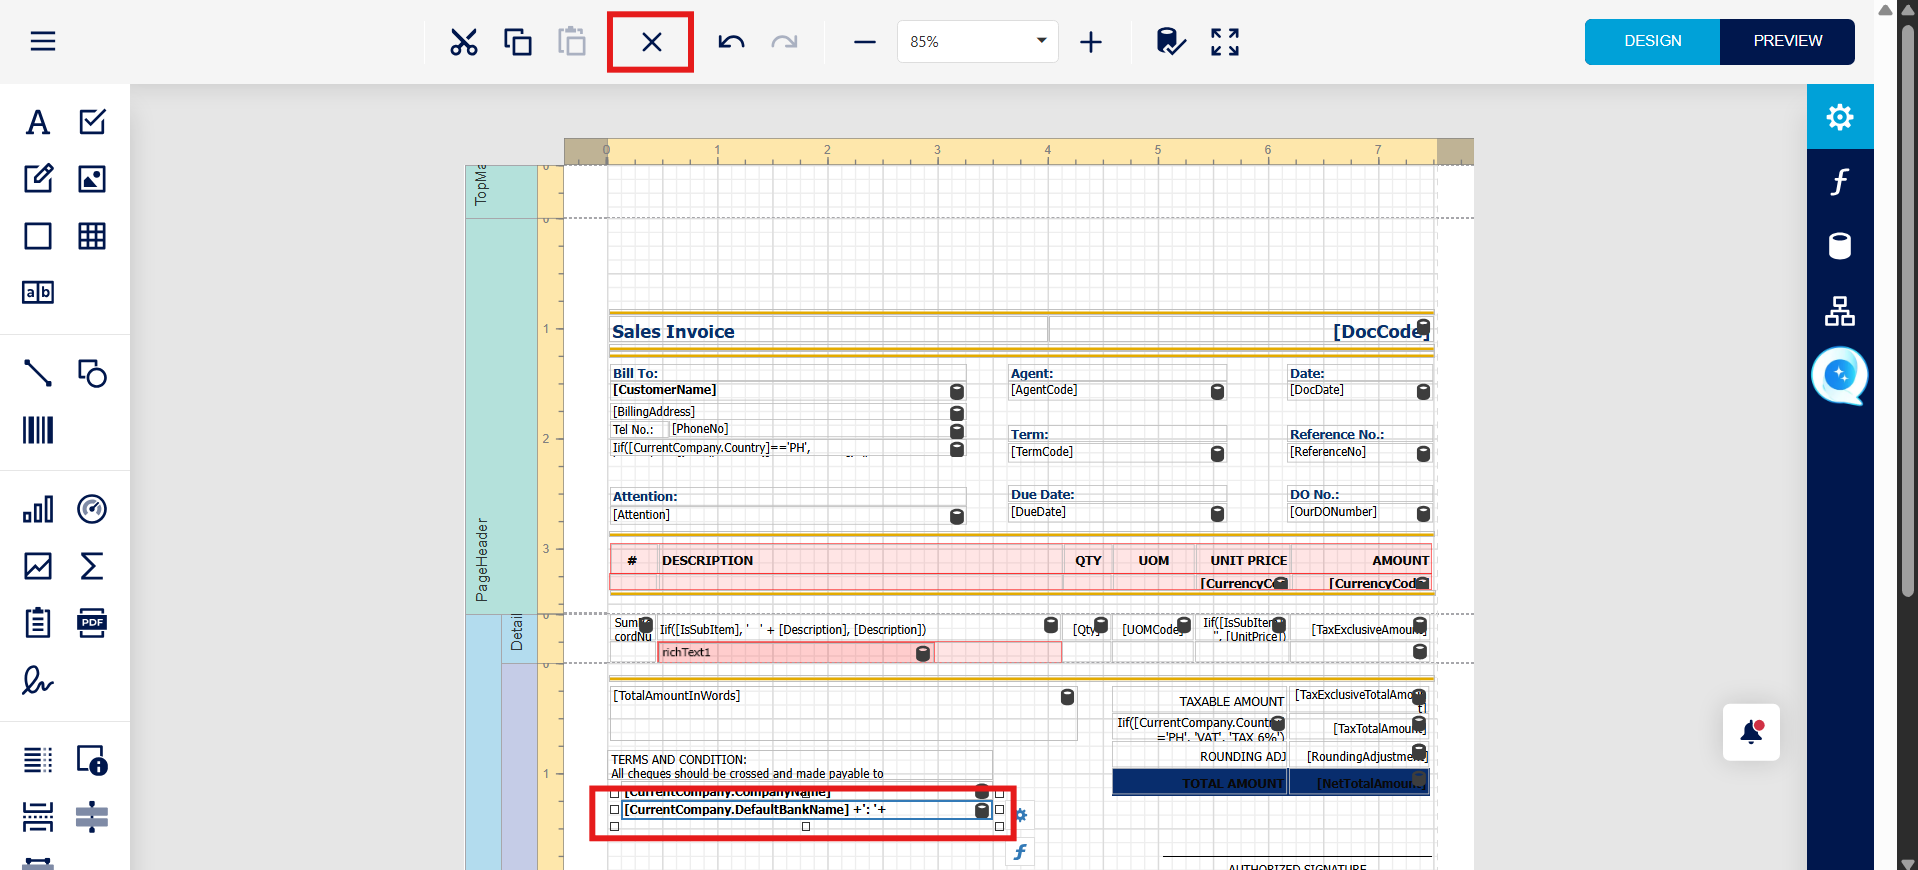
Task: Select the Gauge tool in toolbox
Action: click(x=92, y=509)
